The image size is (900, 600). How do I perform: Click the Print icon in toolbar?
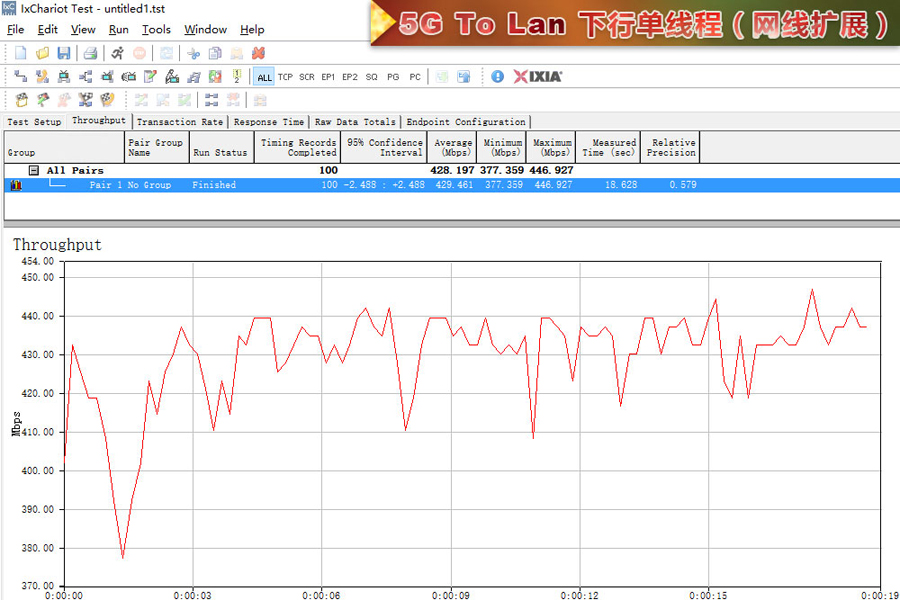point(90,53)
